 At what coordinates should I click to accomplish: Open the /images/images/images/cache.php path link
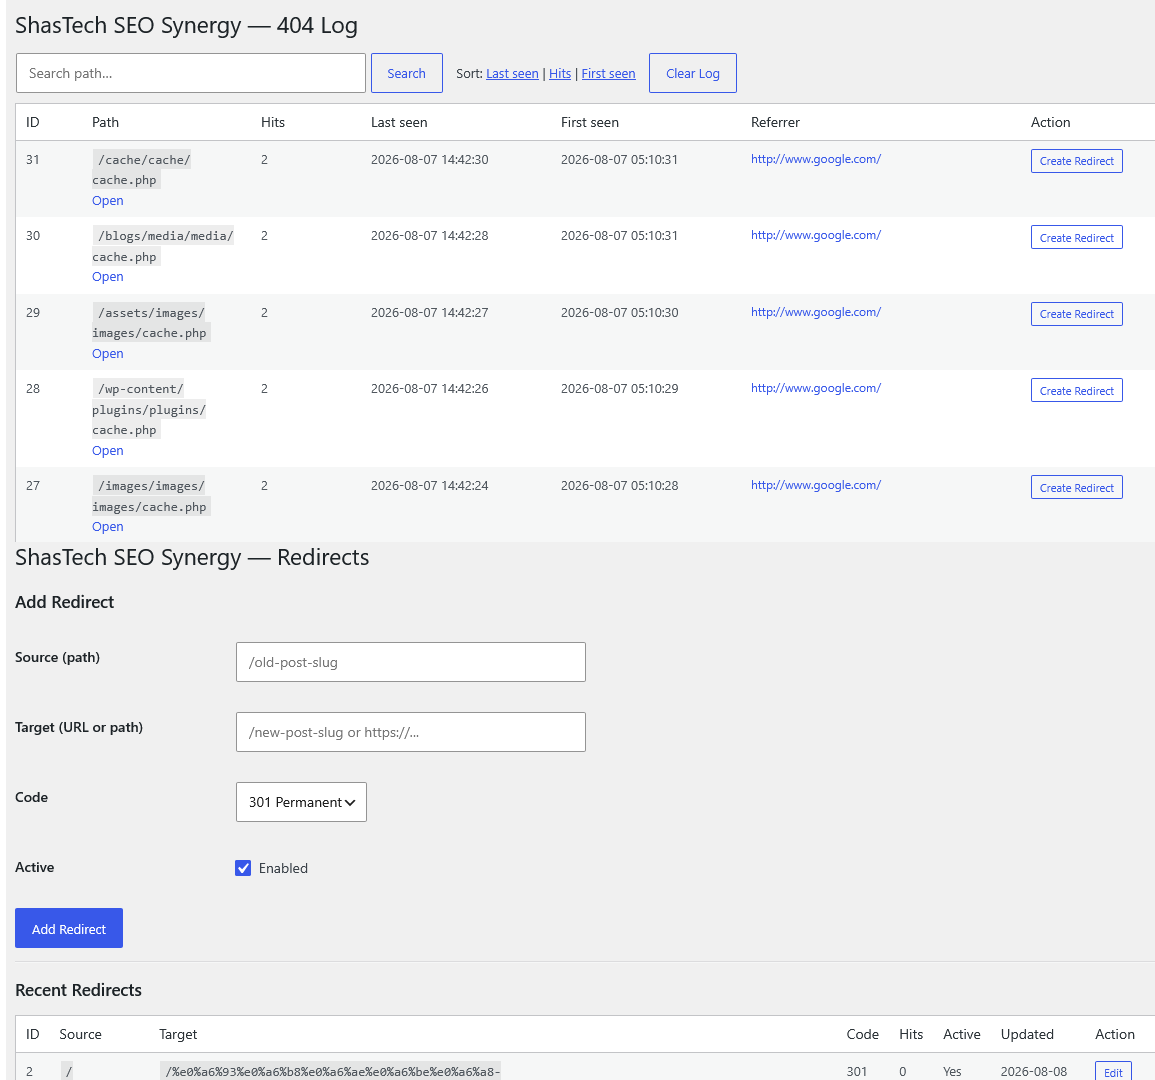(108, 526)
